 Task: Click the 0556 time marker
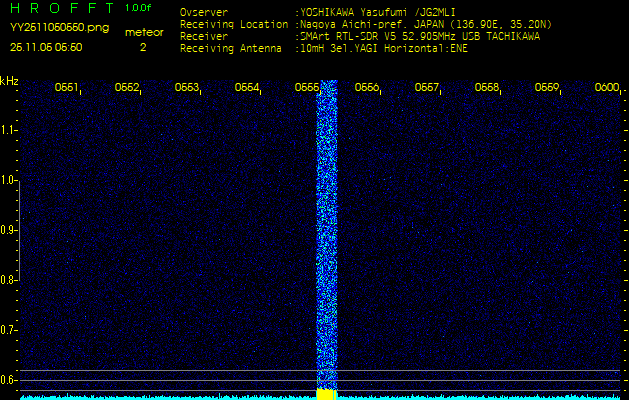tap(367, 87)
